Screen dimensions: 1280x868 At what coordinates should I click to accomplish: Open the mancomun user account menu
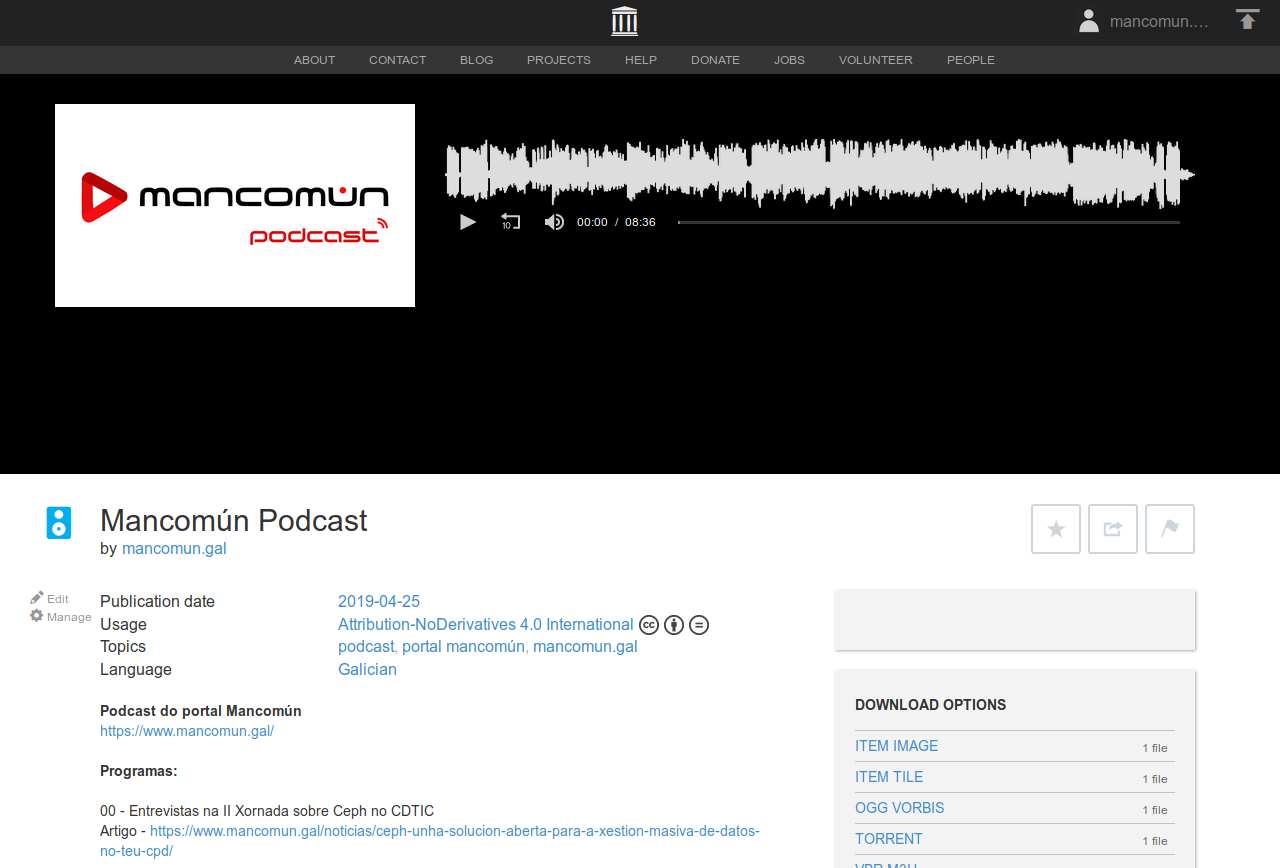[1145, 21]
